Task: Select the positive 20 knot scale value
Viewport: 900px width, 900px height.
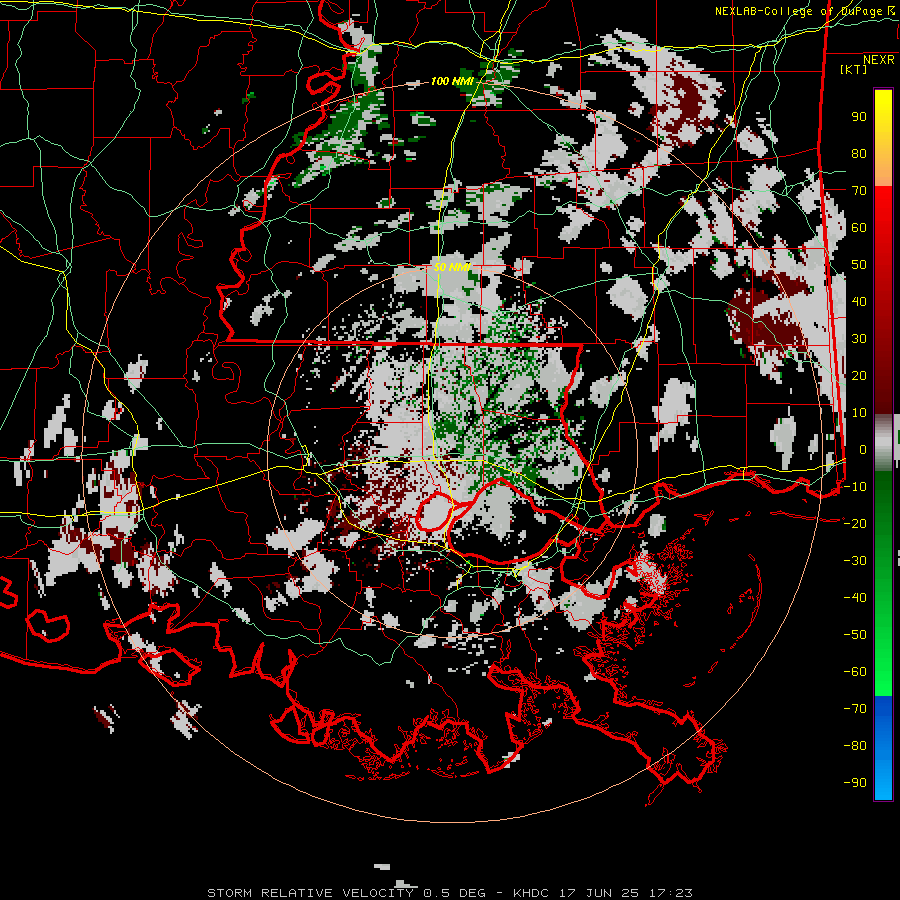Action: point(859,375)
